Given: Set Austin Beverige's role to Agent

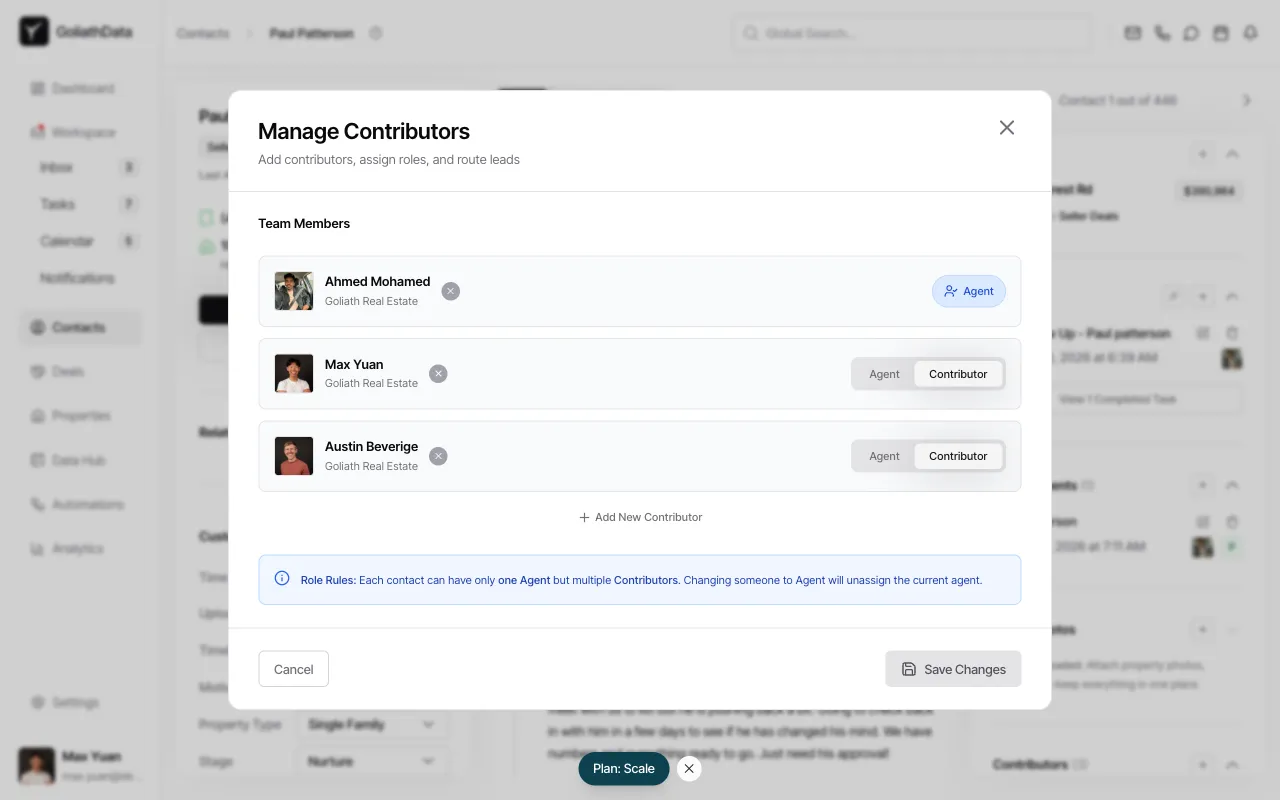Looking at the screenshot, I should [883, 456].
